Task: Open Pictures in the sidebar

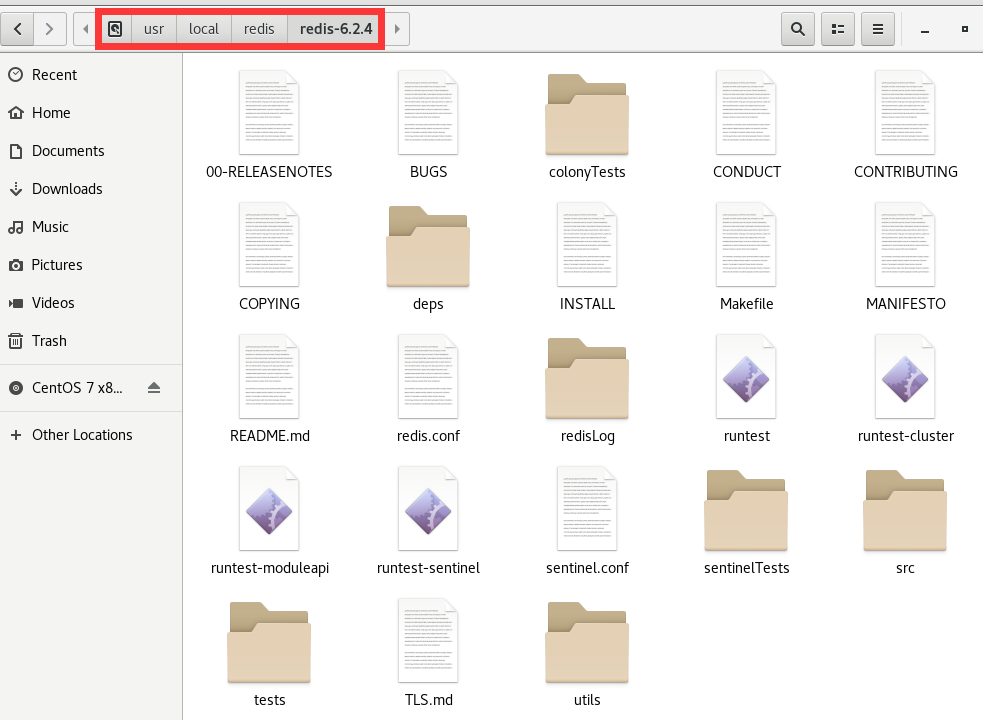Action: coord(91,265)
